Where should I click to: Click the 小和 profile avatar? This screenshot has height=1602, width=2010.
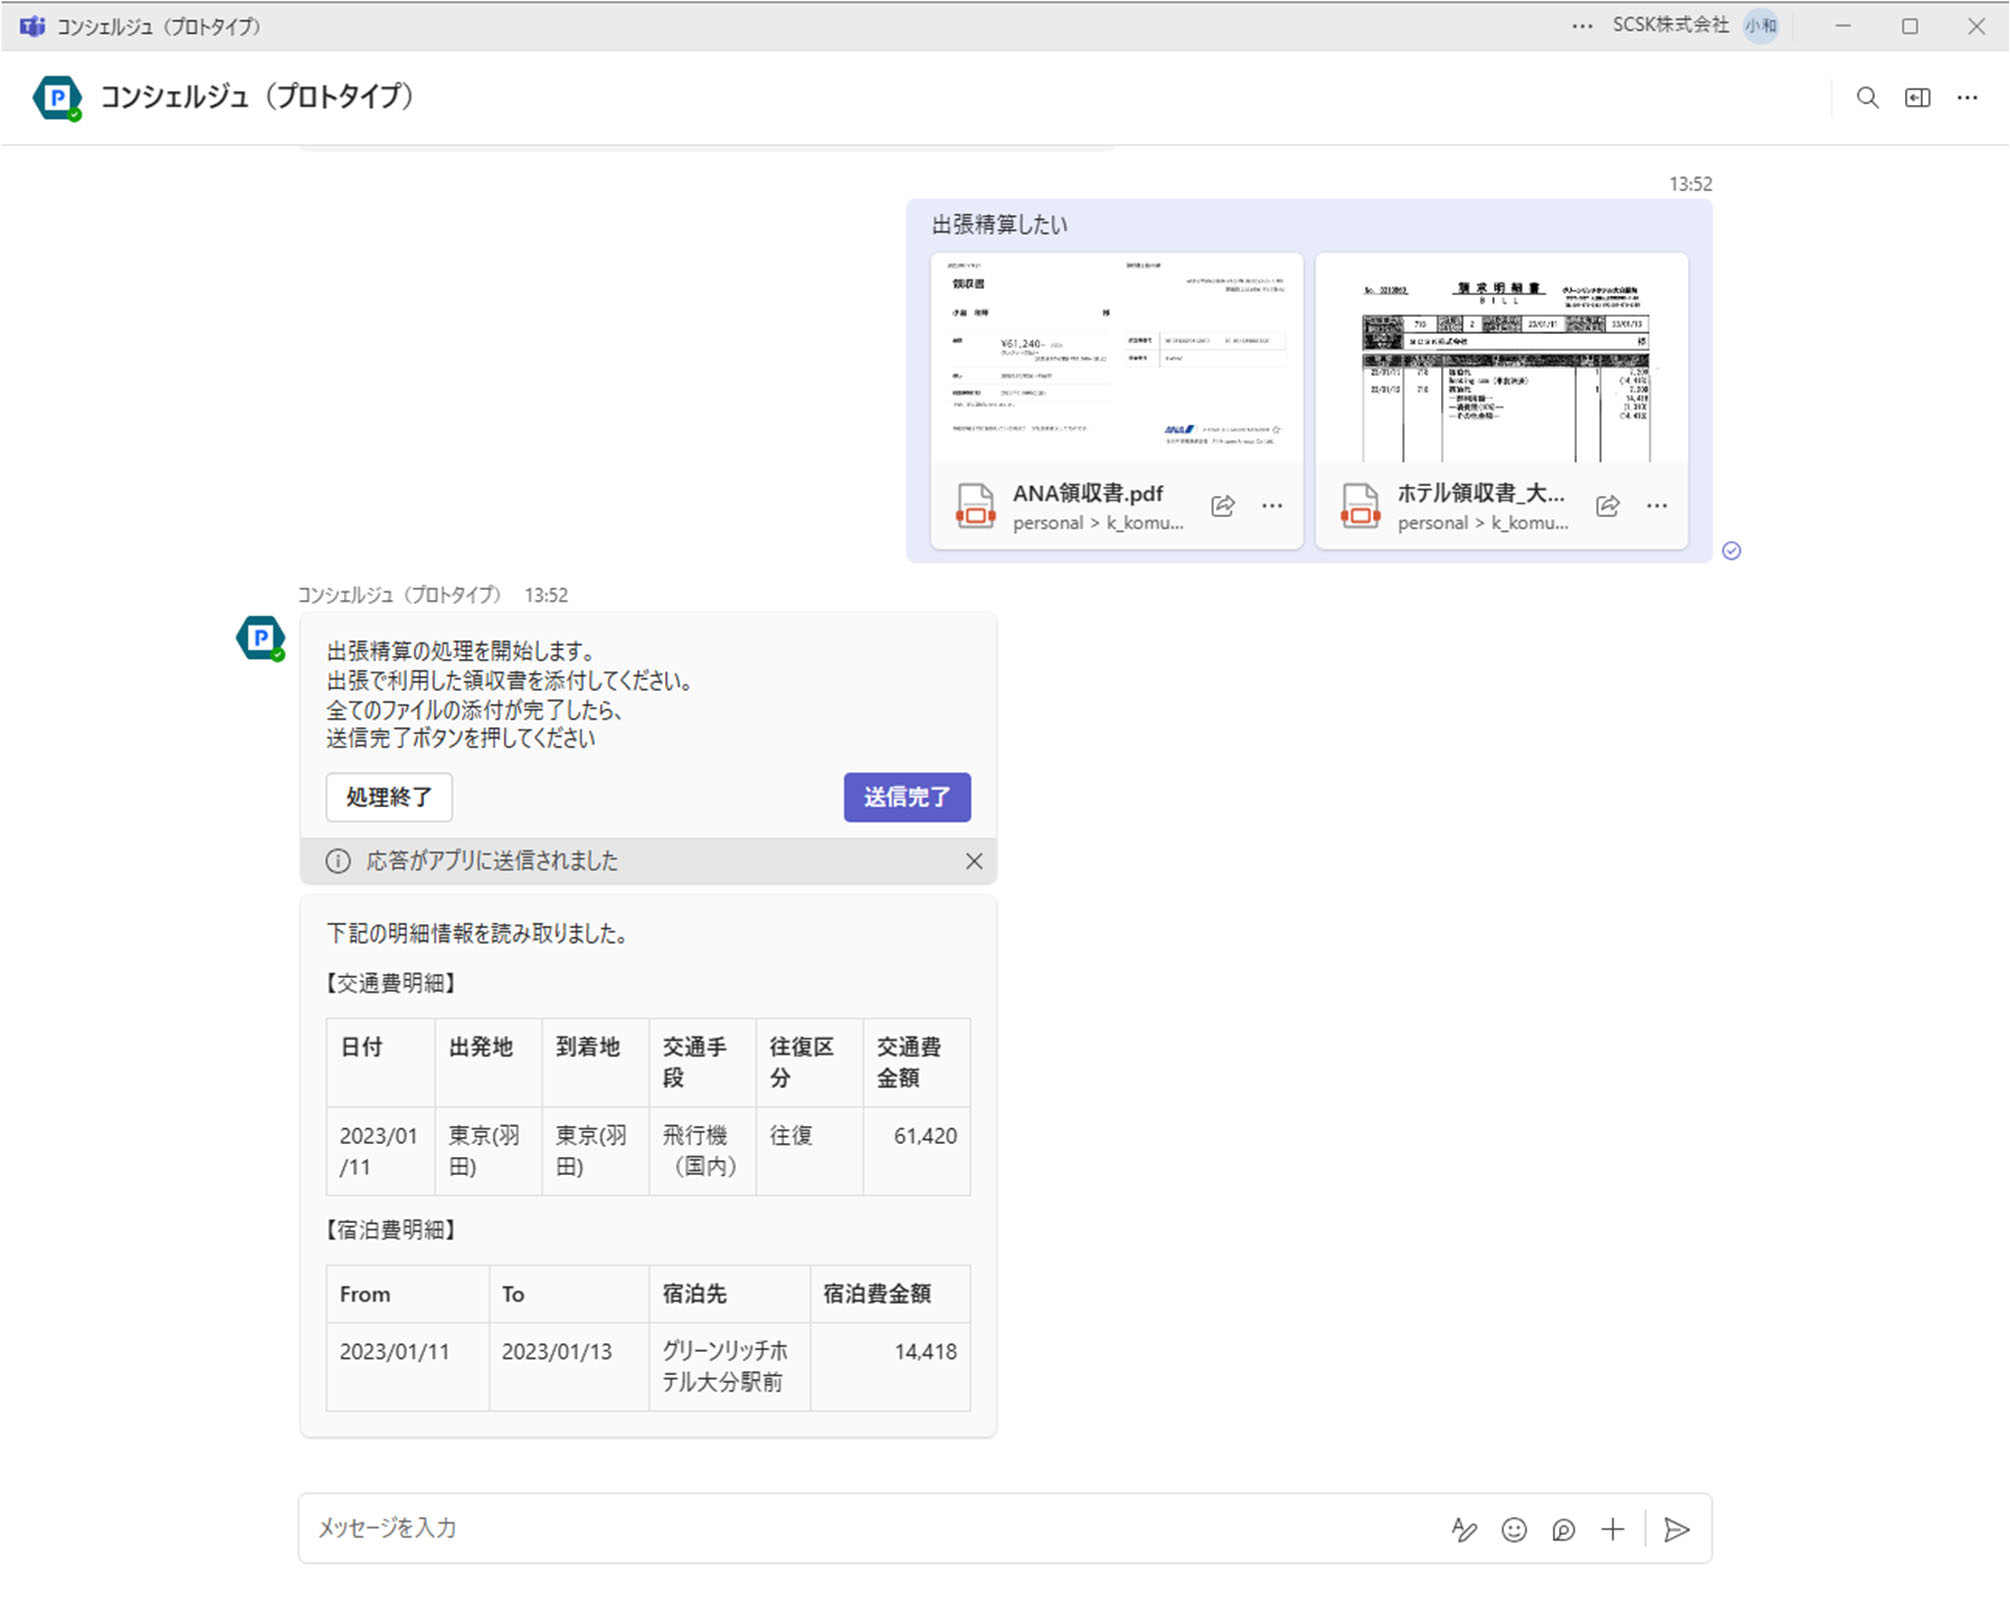1760,27
